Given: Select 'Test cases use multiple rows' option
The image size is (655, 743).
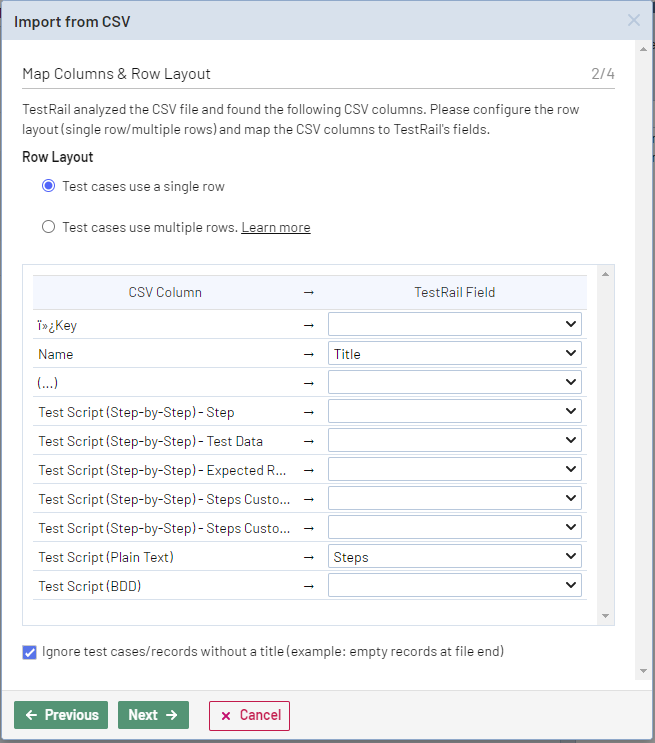Looking at the screenshot, I should (49, 227).
